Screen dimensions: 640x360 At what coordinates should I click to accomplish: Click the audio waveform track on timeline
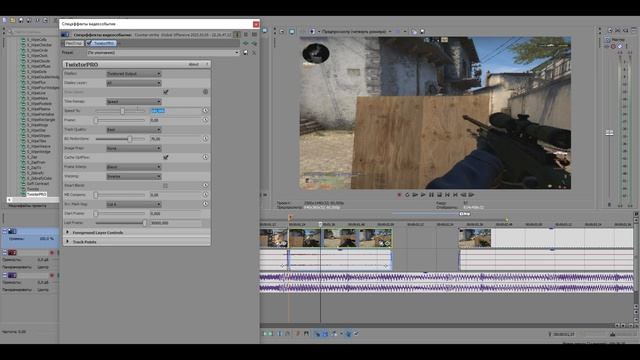447,283
